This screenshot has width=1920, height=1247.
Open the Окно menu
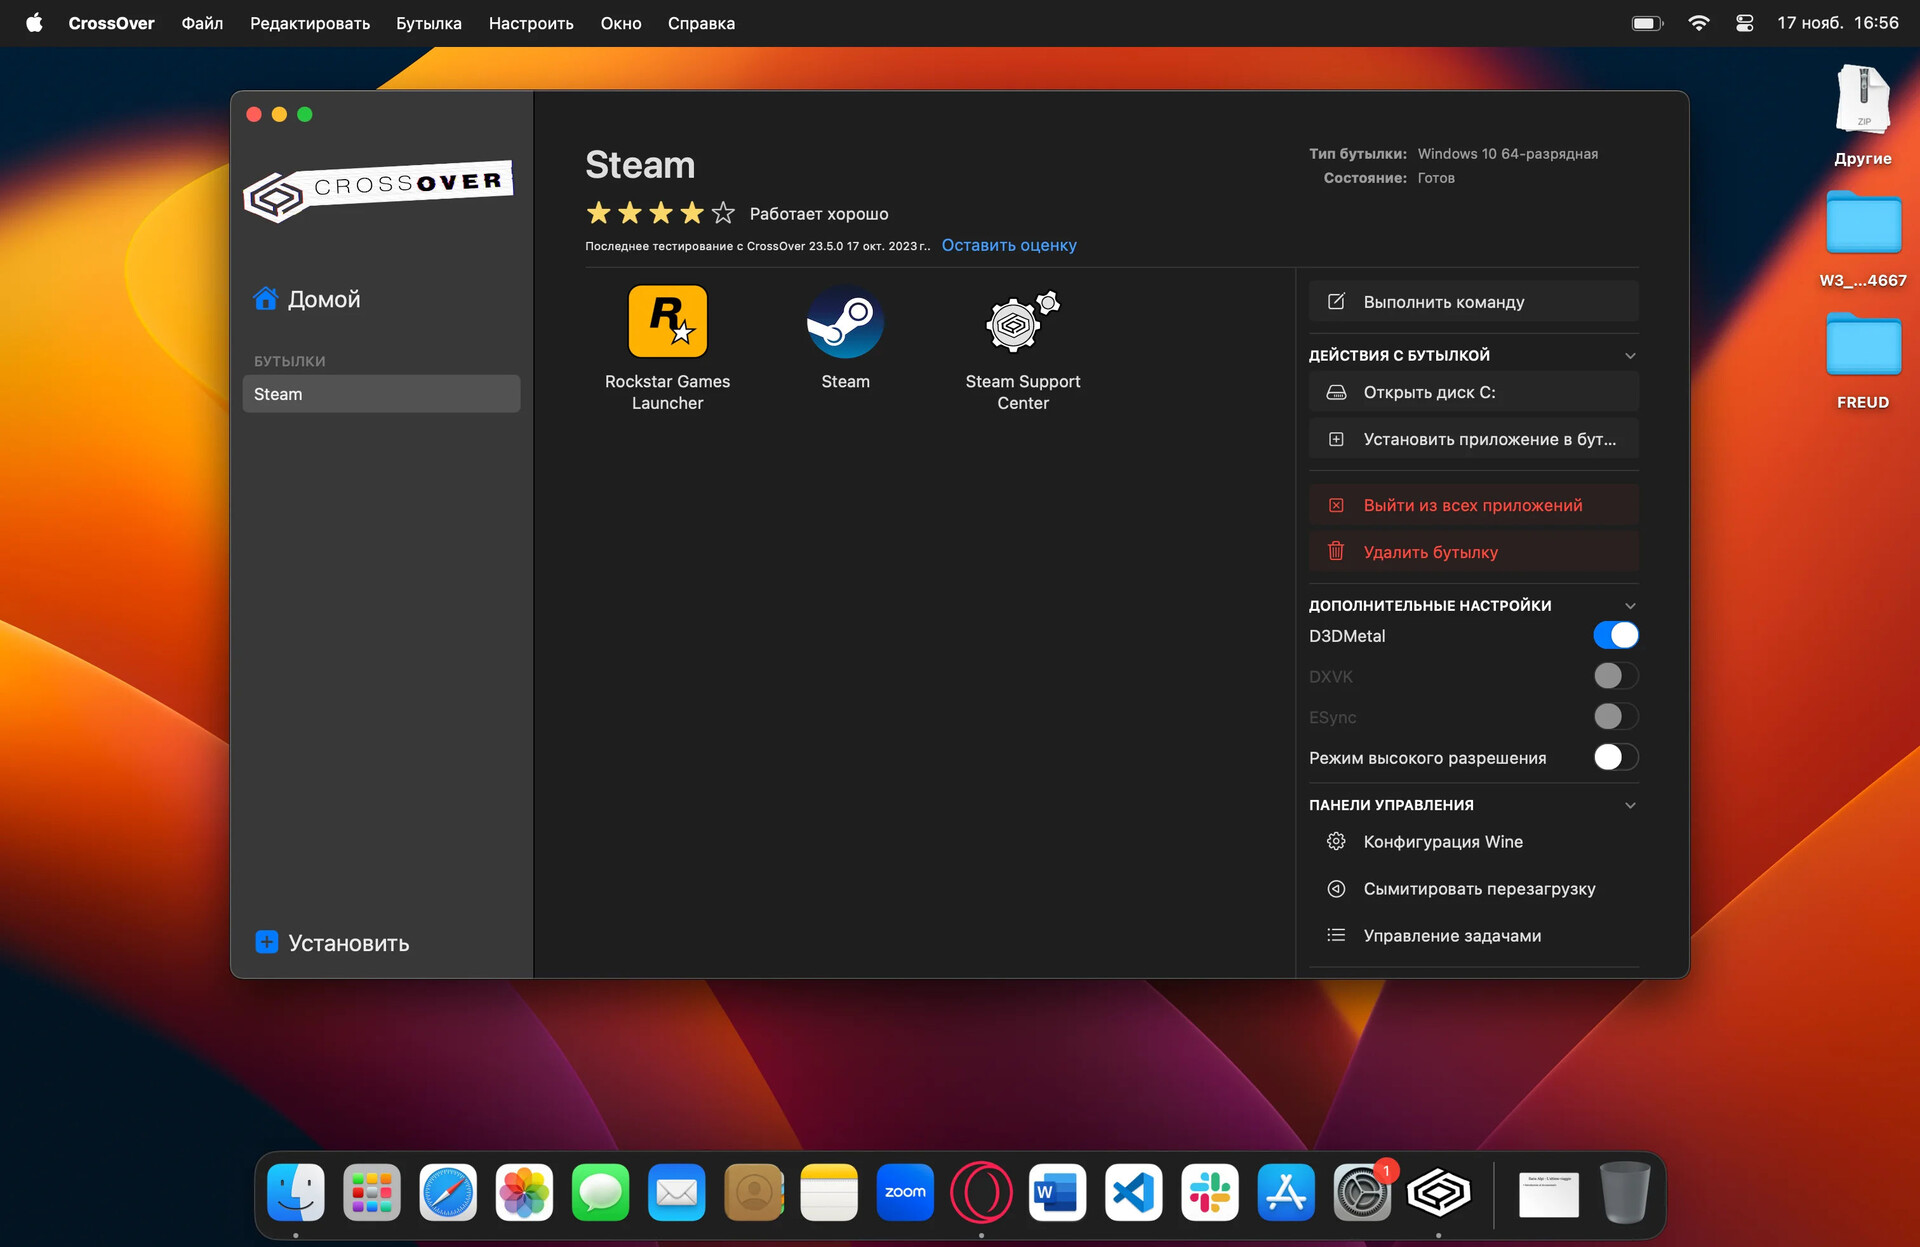[621, 23]
